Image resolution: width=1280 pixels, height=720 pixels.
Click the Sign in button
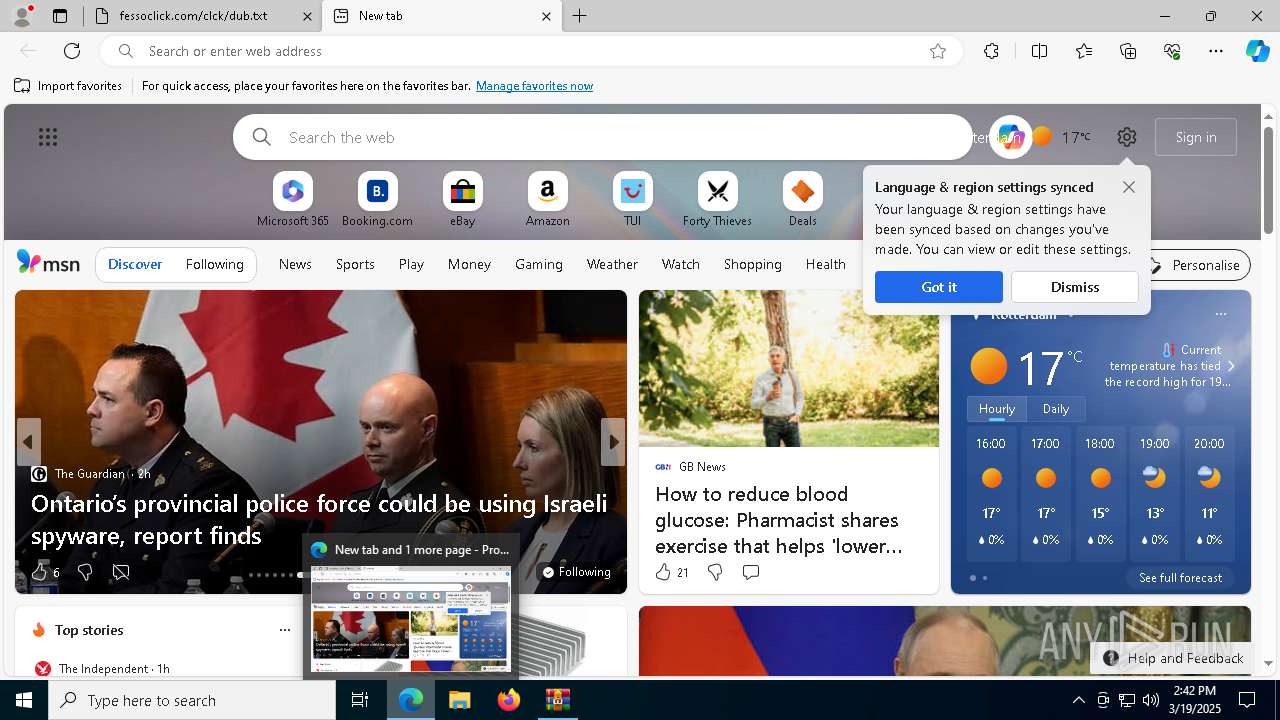pyautogui.click(x=1196, y=137)
